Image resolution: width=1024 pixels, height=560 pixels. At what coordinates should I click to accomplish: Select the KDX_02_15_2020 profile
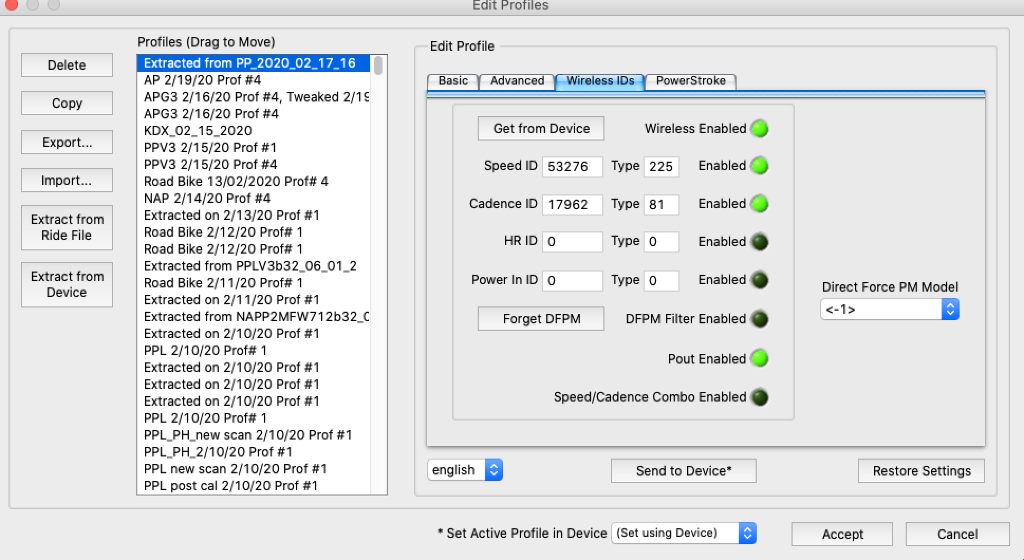(198, 131)
